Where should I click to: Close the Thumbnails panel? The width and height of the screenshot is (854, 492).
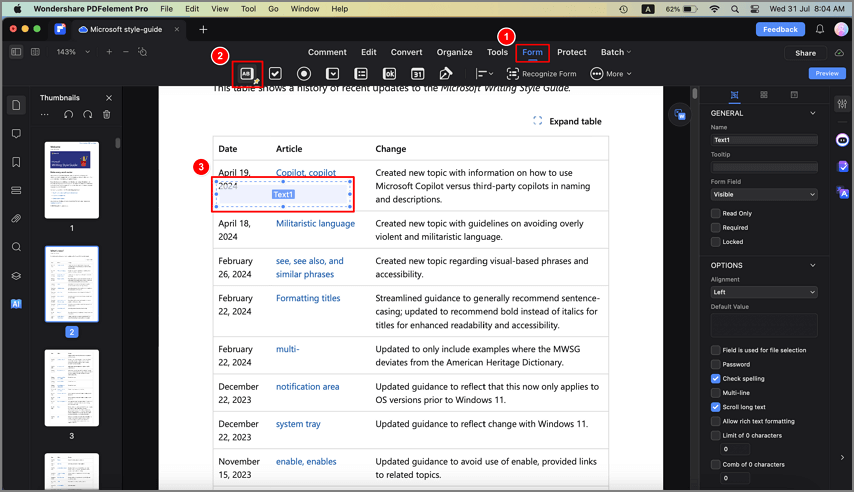[109, 98]
